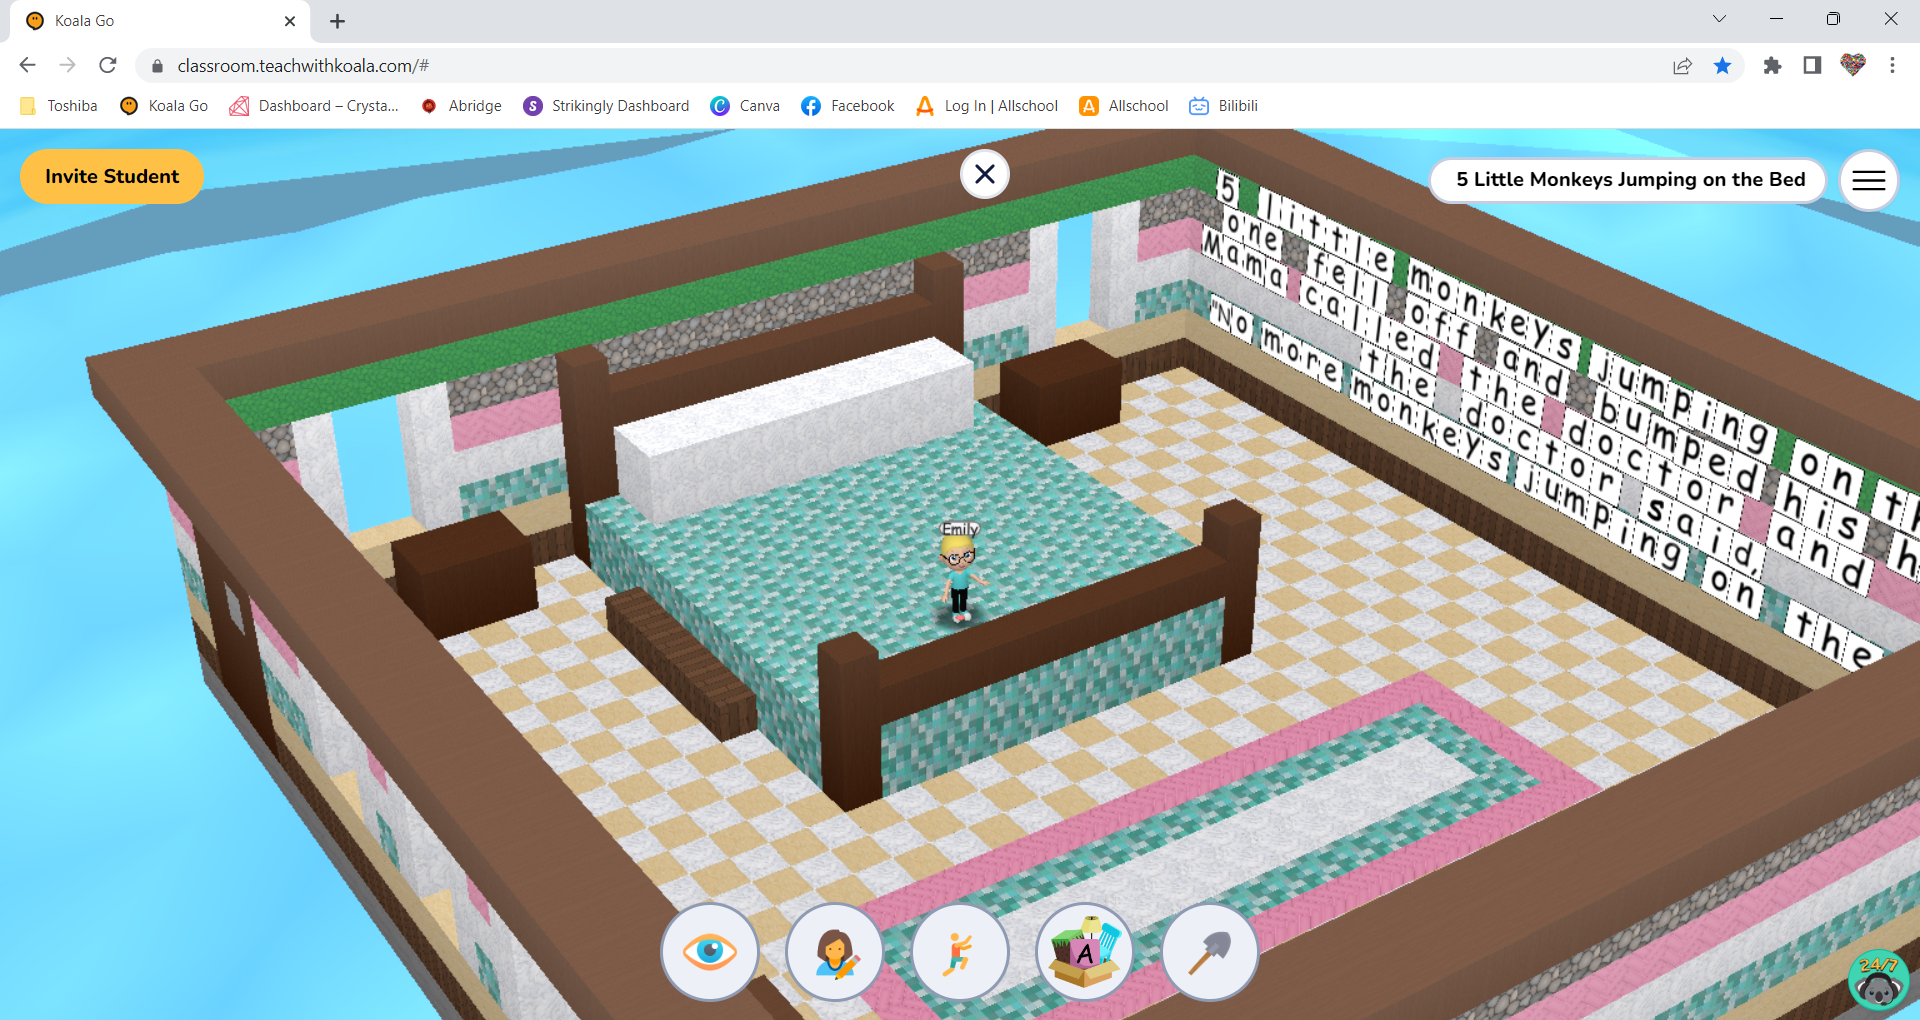Screen dimensions: 1920x1020
Task: Click the share page icon
Action: point(1683,65)
